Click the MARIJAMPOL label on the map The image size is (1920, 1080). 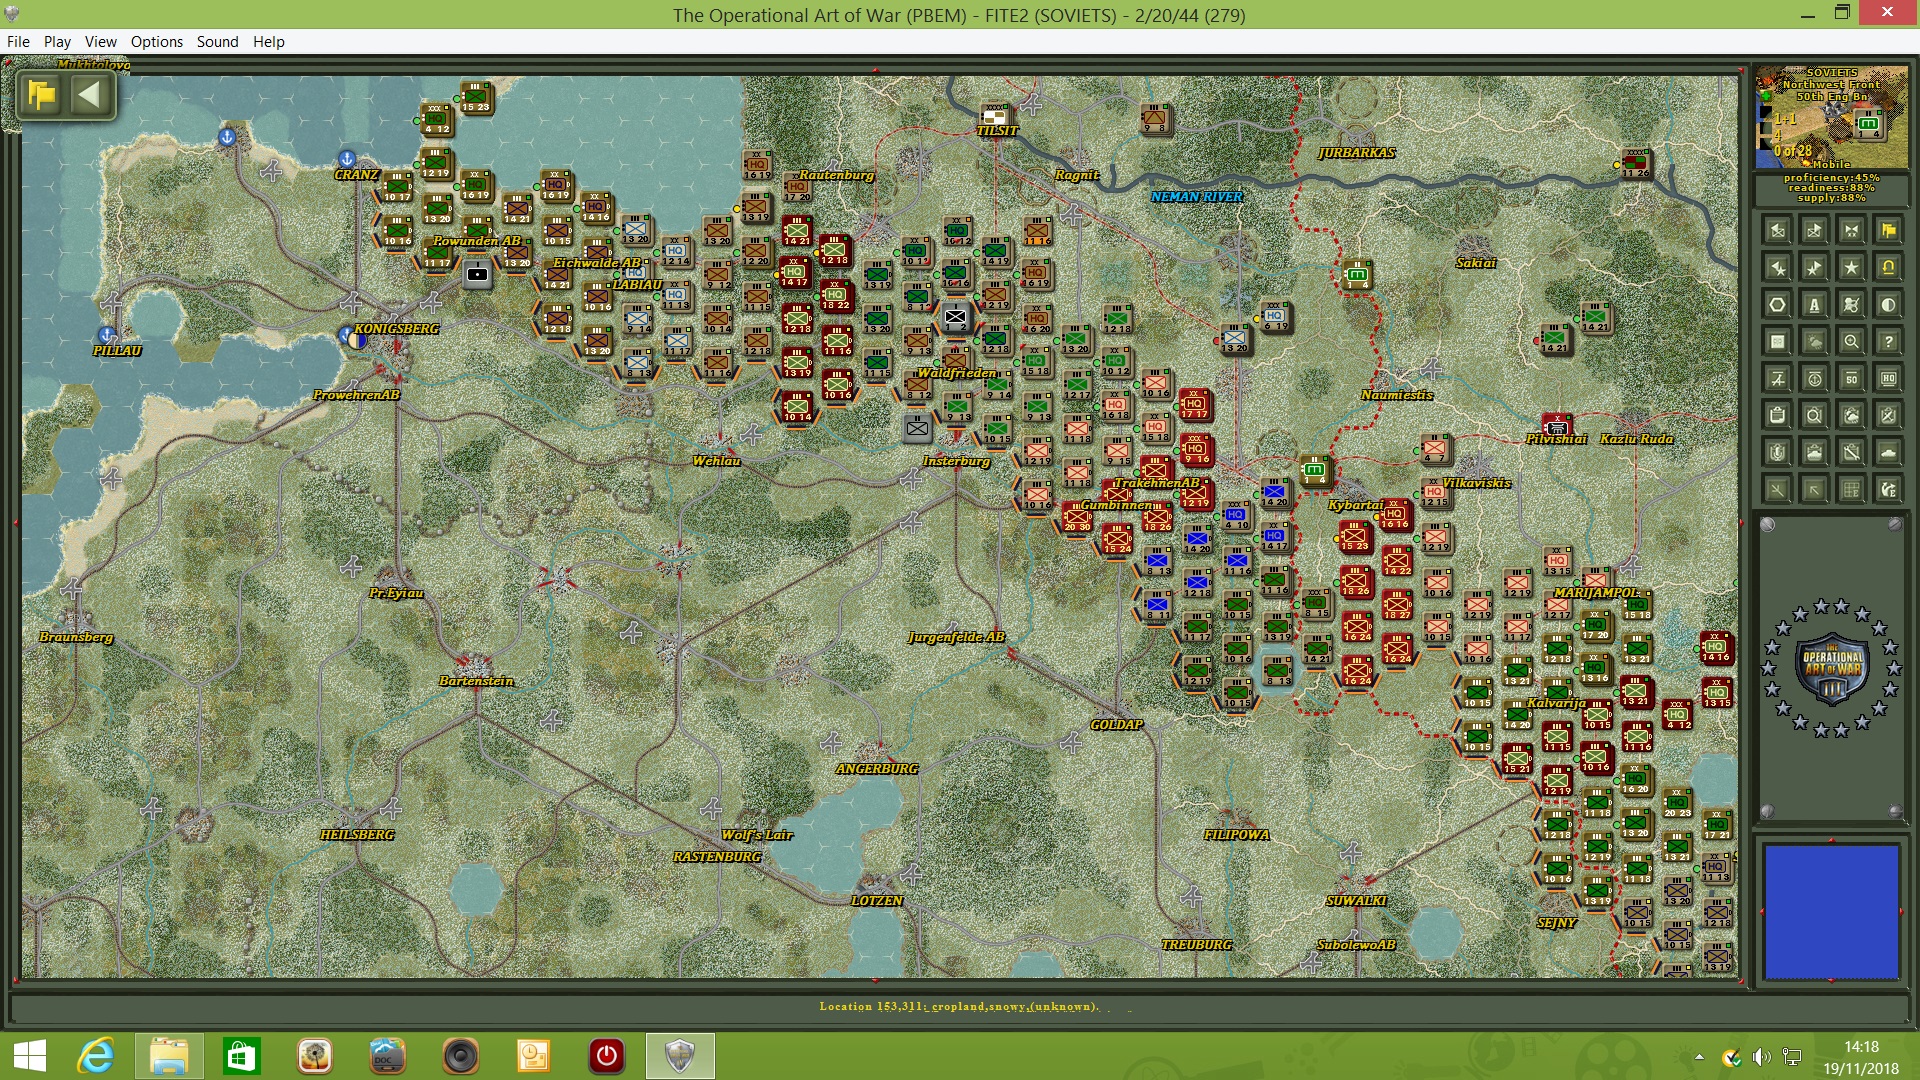point(1597,593)
